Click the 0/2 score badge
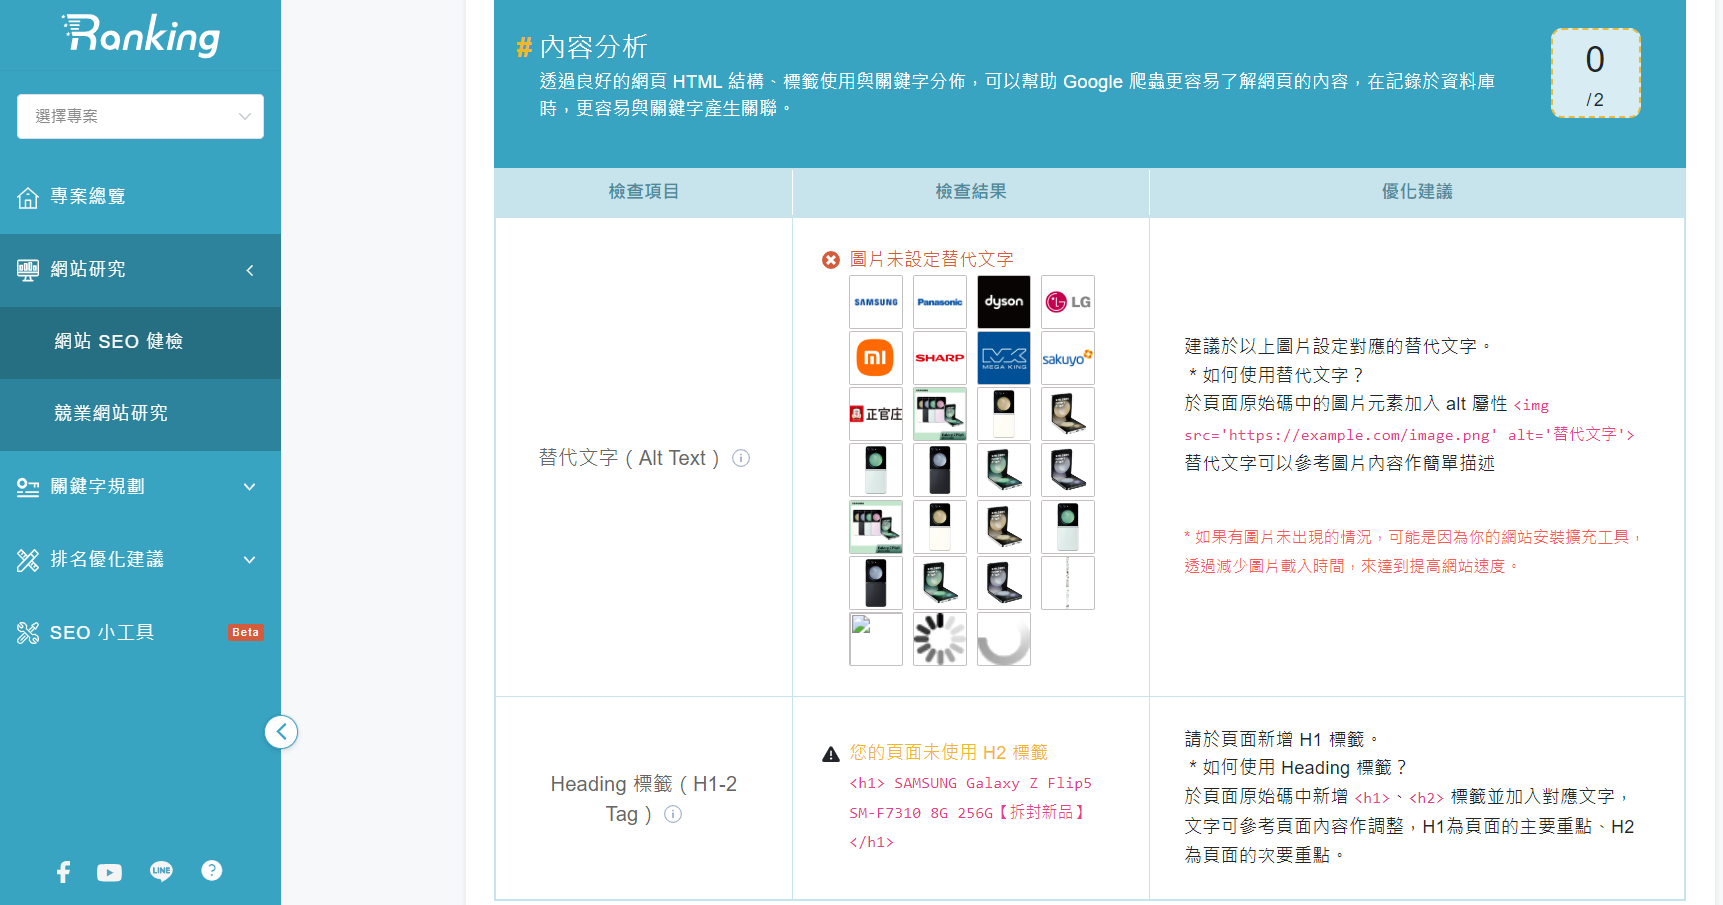Image resolution: width=1723 pixels, height=905 pixels. point(1595,73)
